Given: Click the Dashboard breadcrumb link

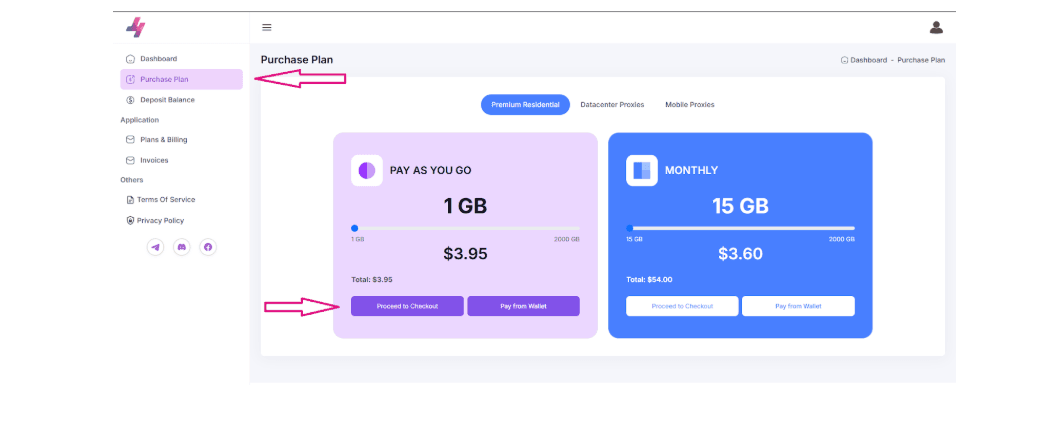Looking at the screenshot, I should click(x=869, y=60).
